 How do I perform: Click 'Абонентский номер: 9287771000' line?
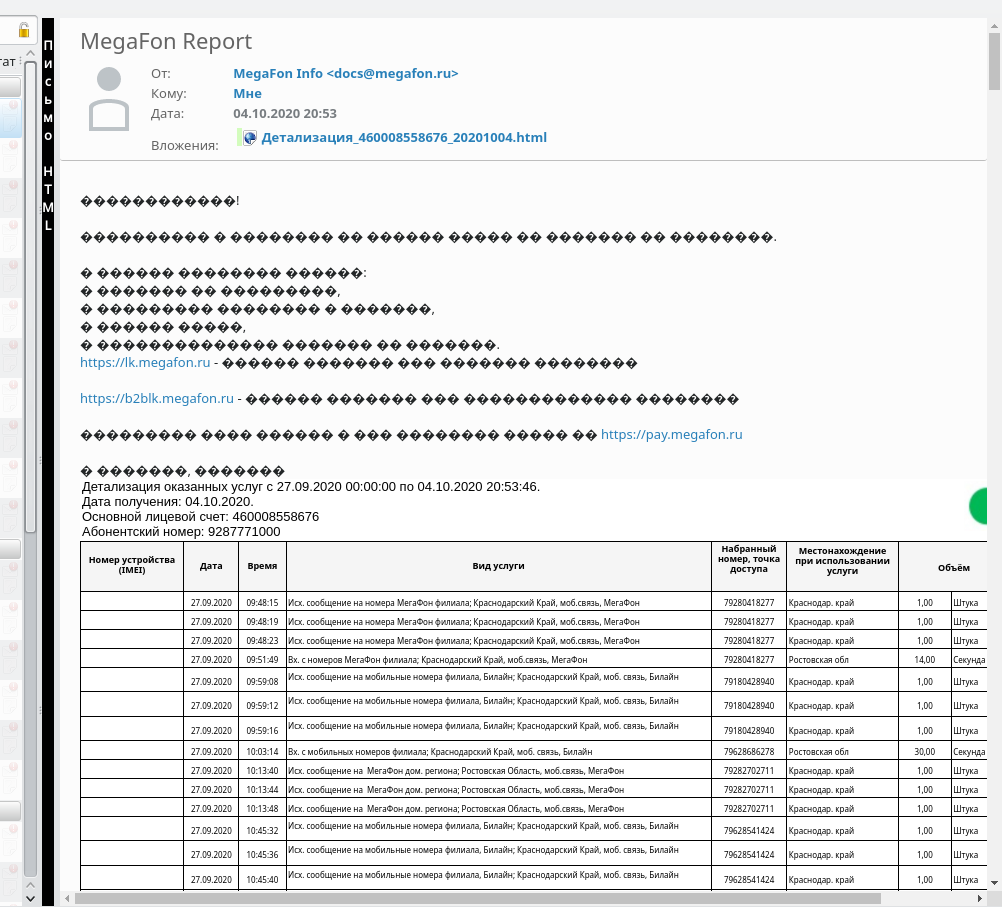pos(181,532)
